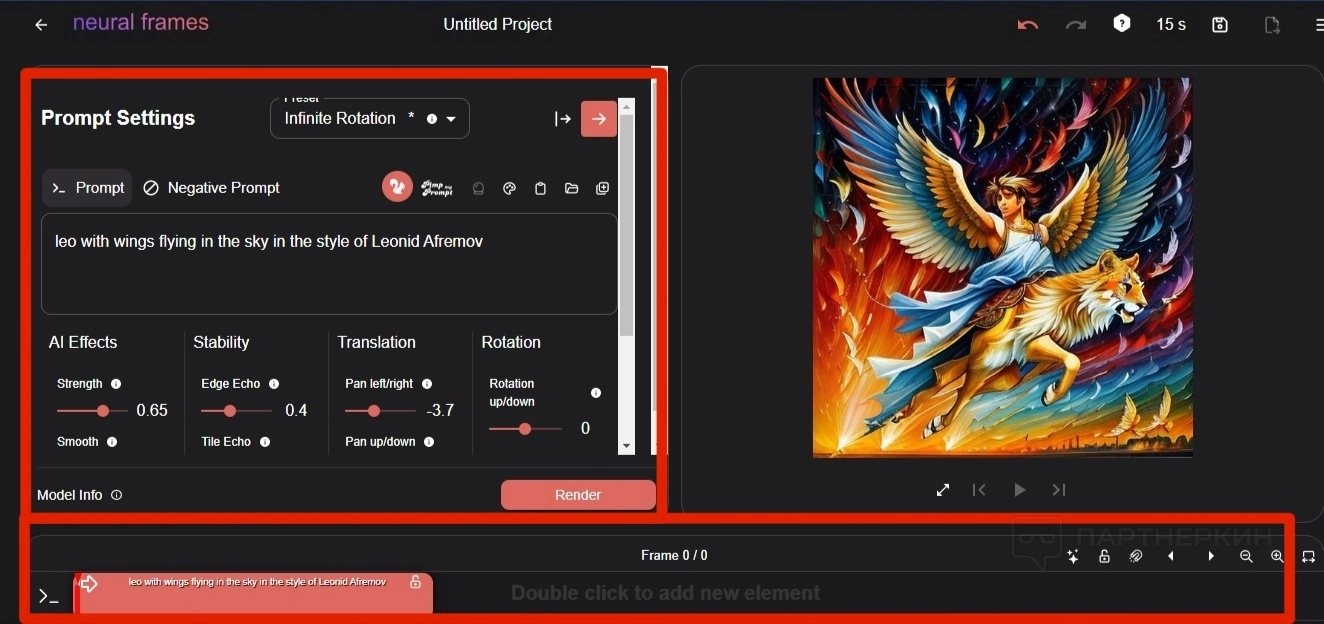Show info for the Infinite Rotation preset
The width and height of the screenshot is (1324, 624).
pos(432,119)
